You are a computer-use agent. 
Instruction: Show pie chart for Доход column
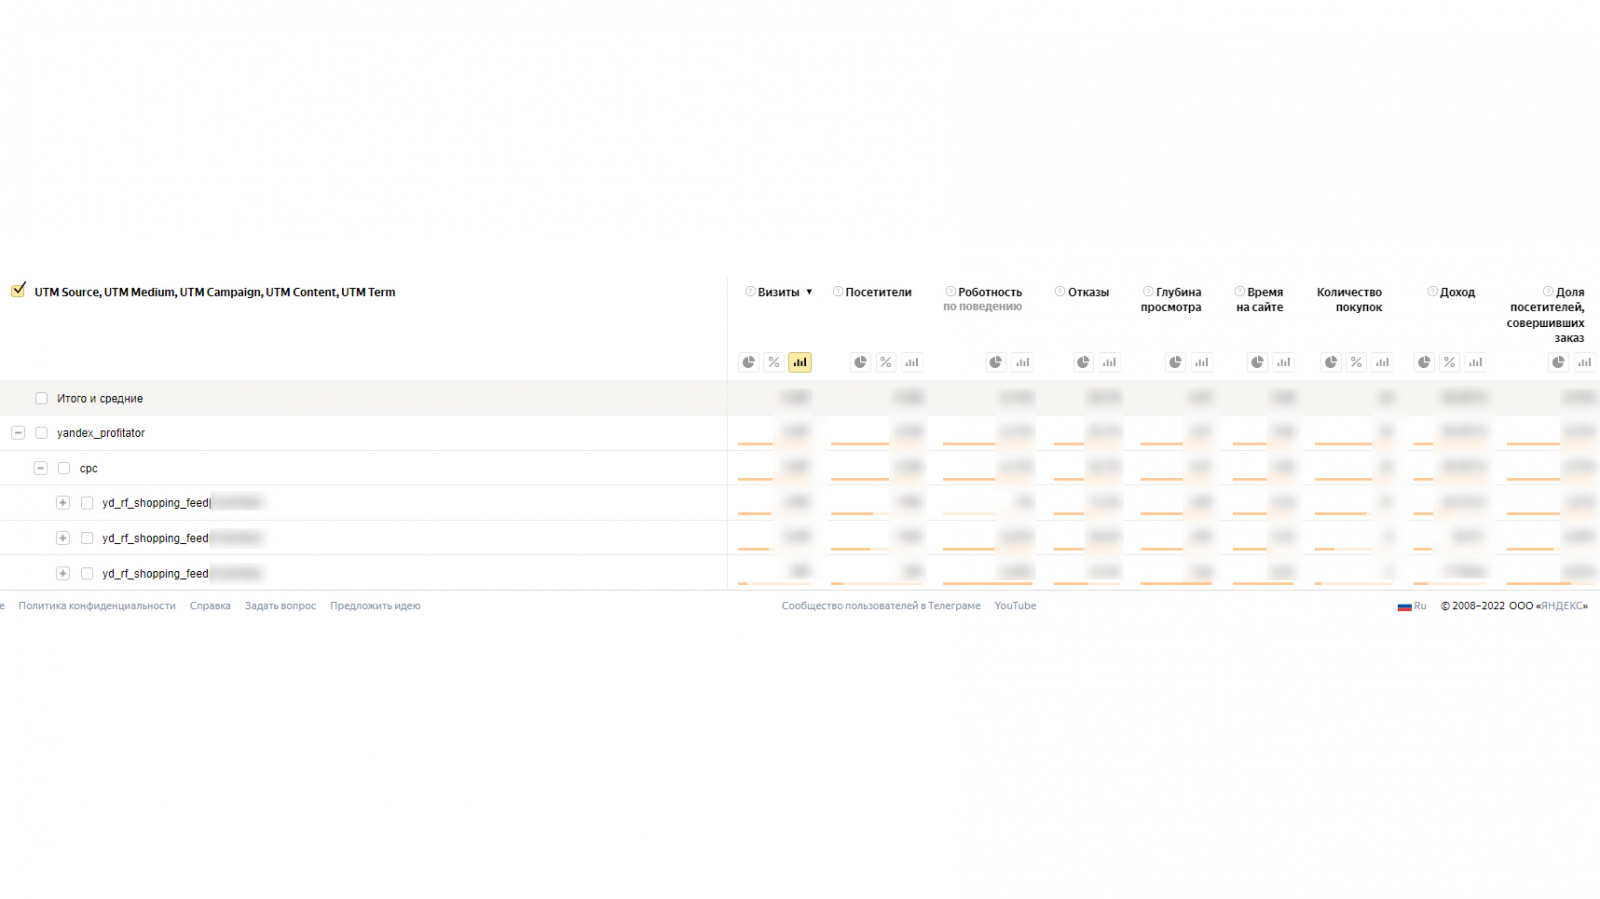(1424, 362)
